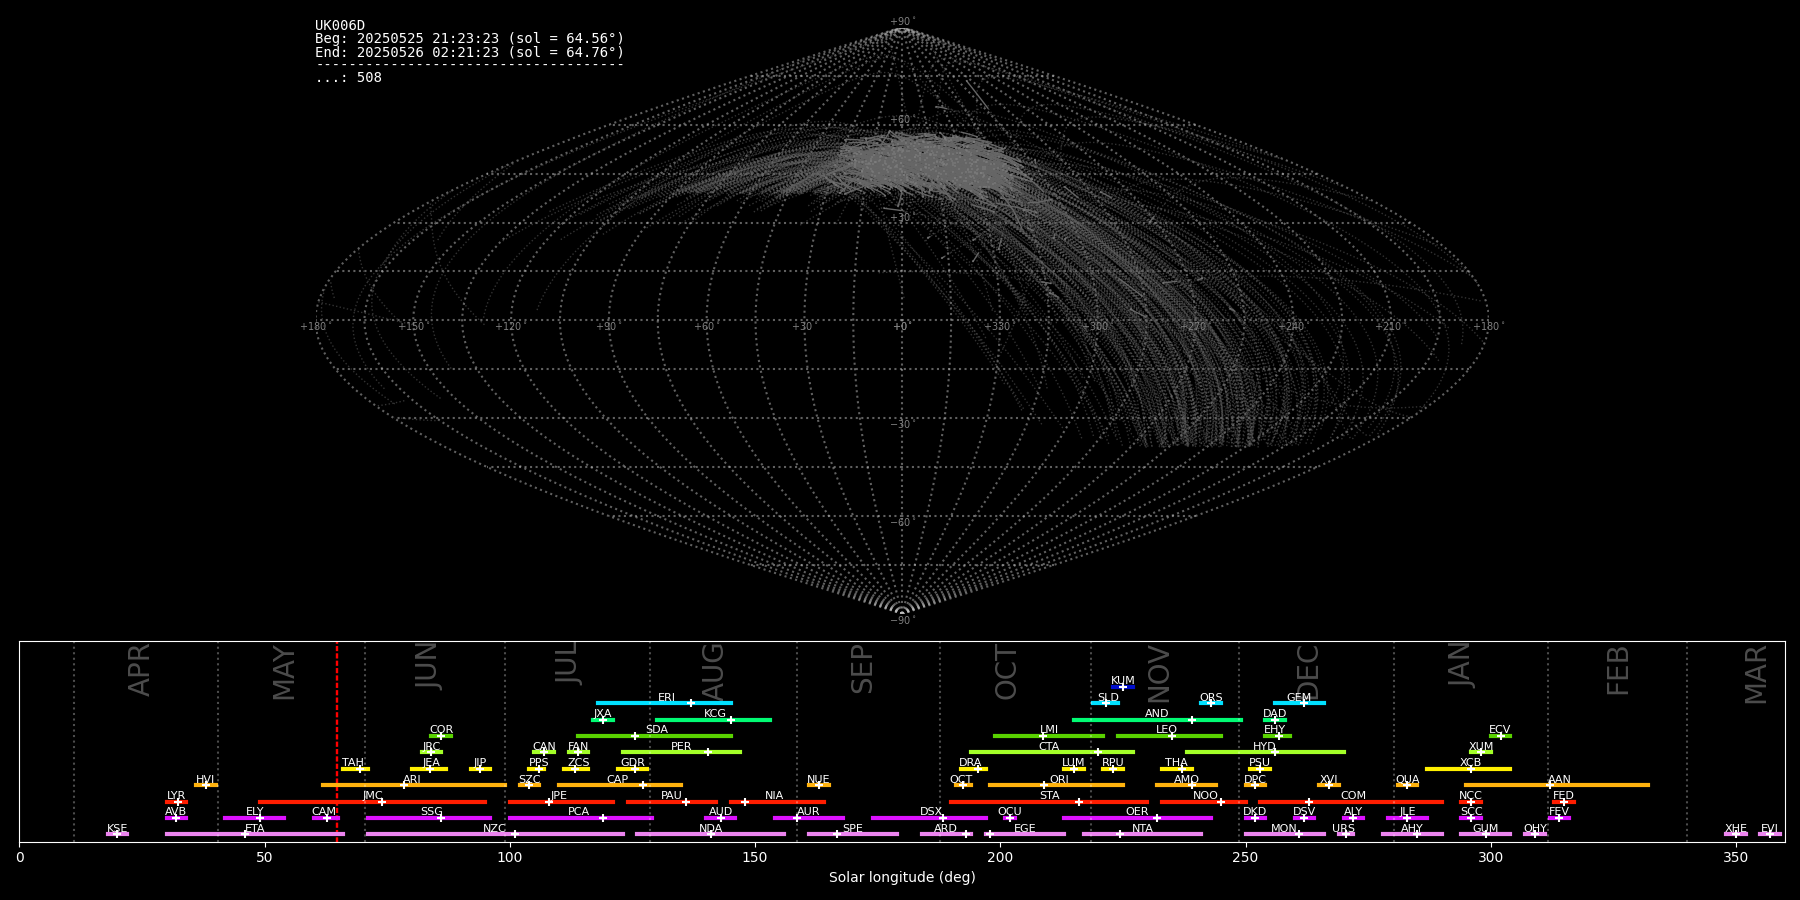Screen dimensions: 1800x900
Task: Select the ERI shower label
Action: click(x=666, y=698)
